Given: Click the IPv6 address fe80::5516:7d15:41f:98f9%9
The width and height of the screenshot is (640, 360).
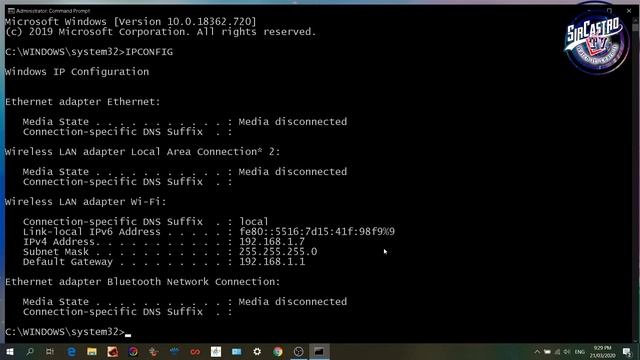Looking at the screenshot, I should [x=317, y=232].
